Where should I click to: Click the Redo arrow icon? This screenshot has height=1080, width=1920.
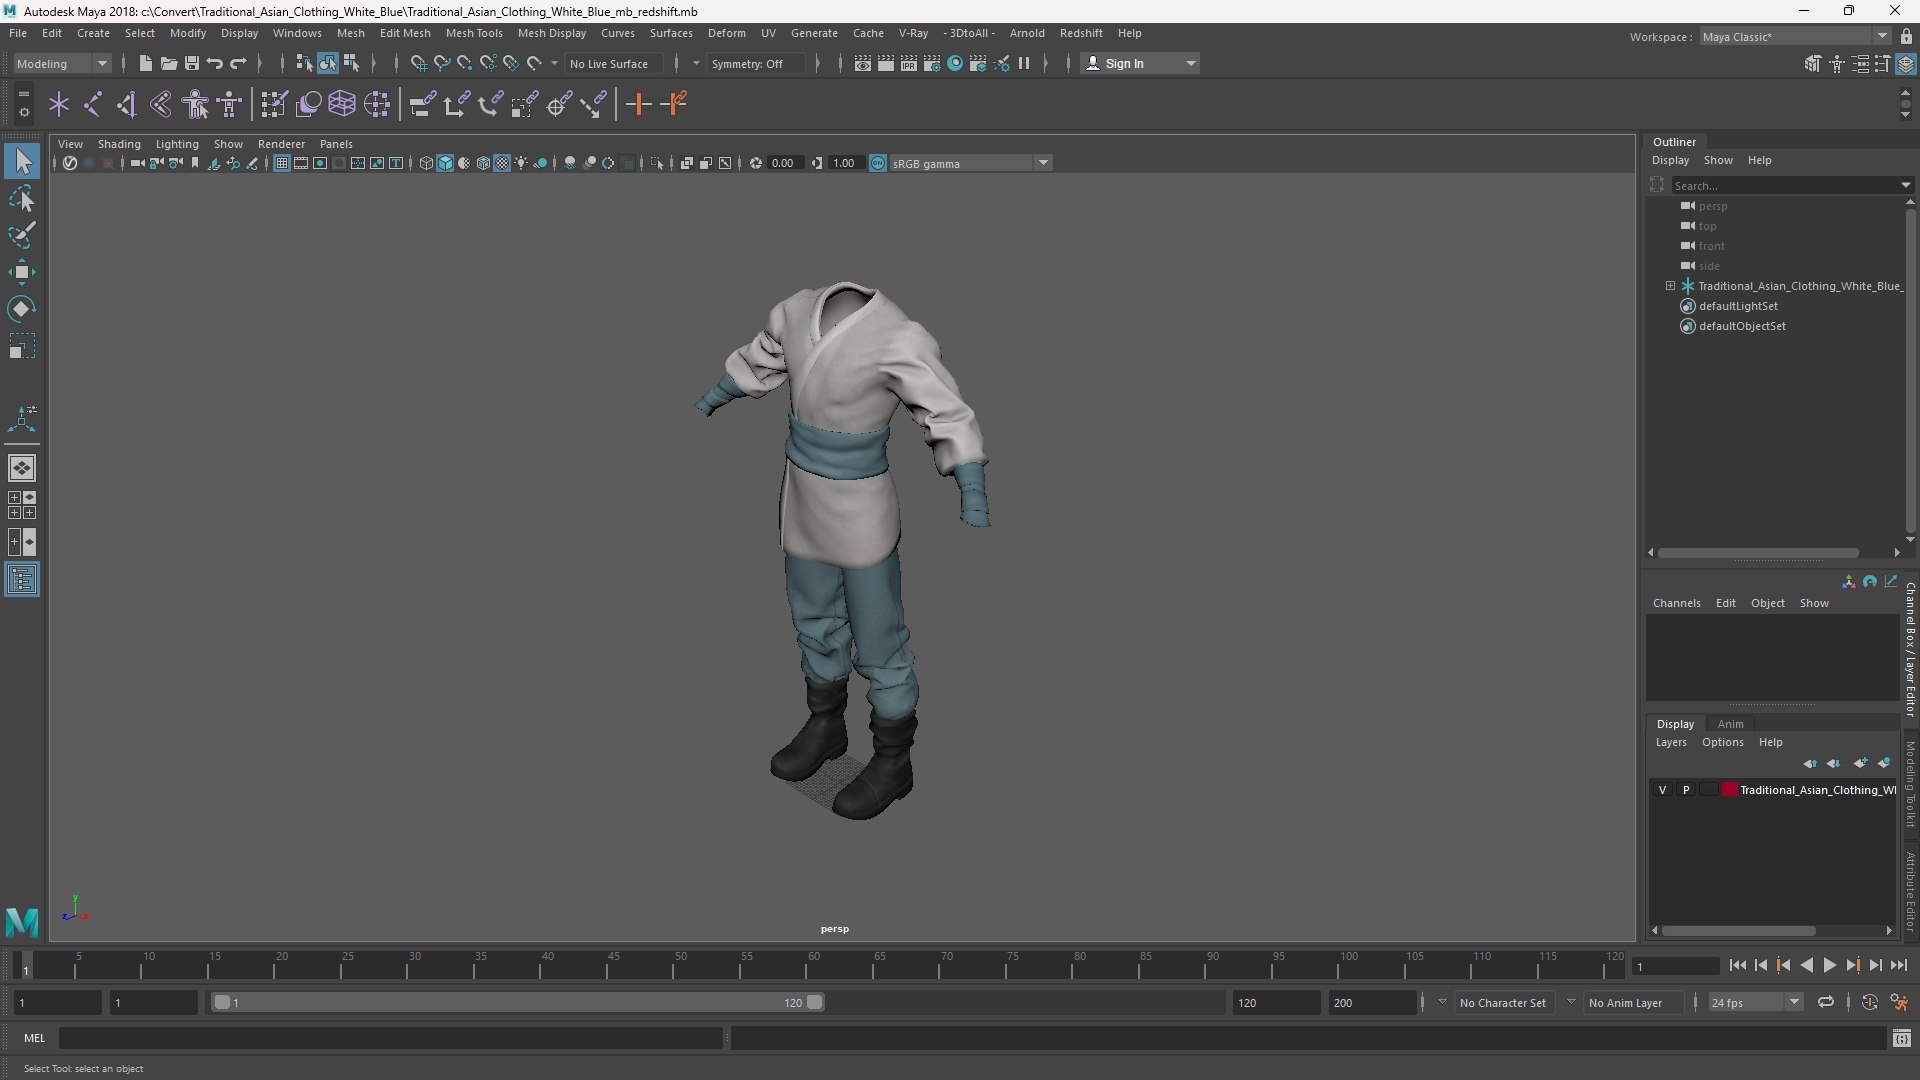[x=238, y=63]
